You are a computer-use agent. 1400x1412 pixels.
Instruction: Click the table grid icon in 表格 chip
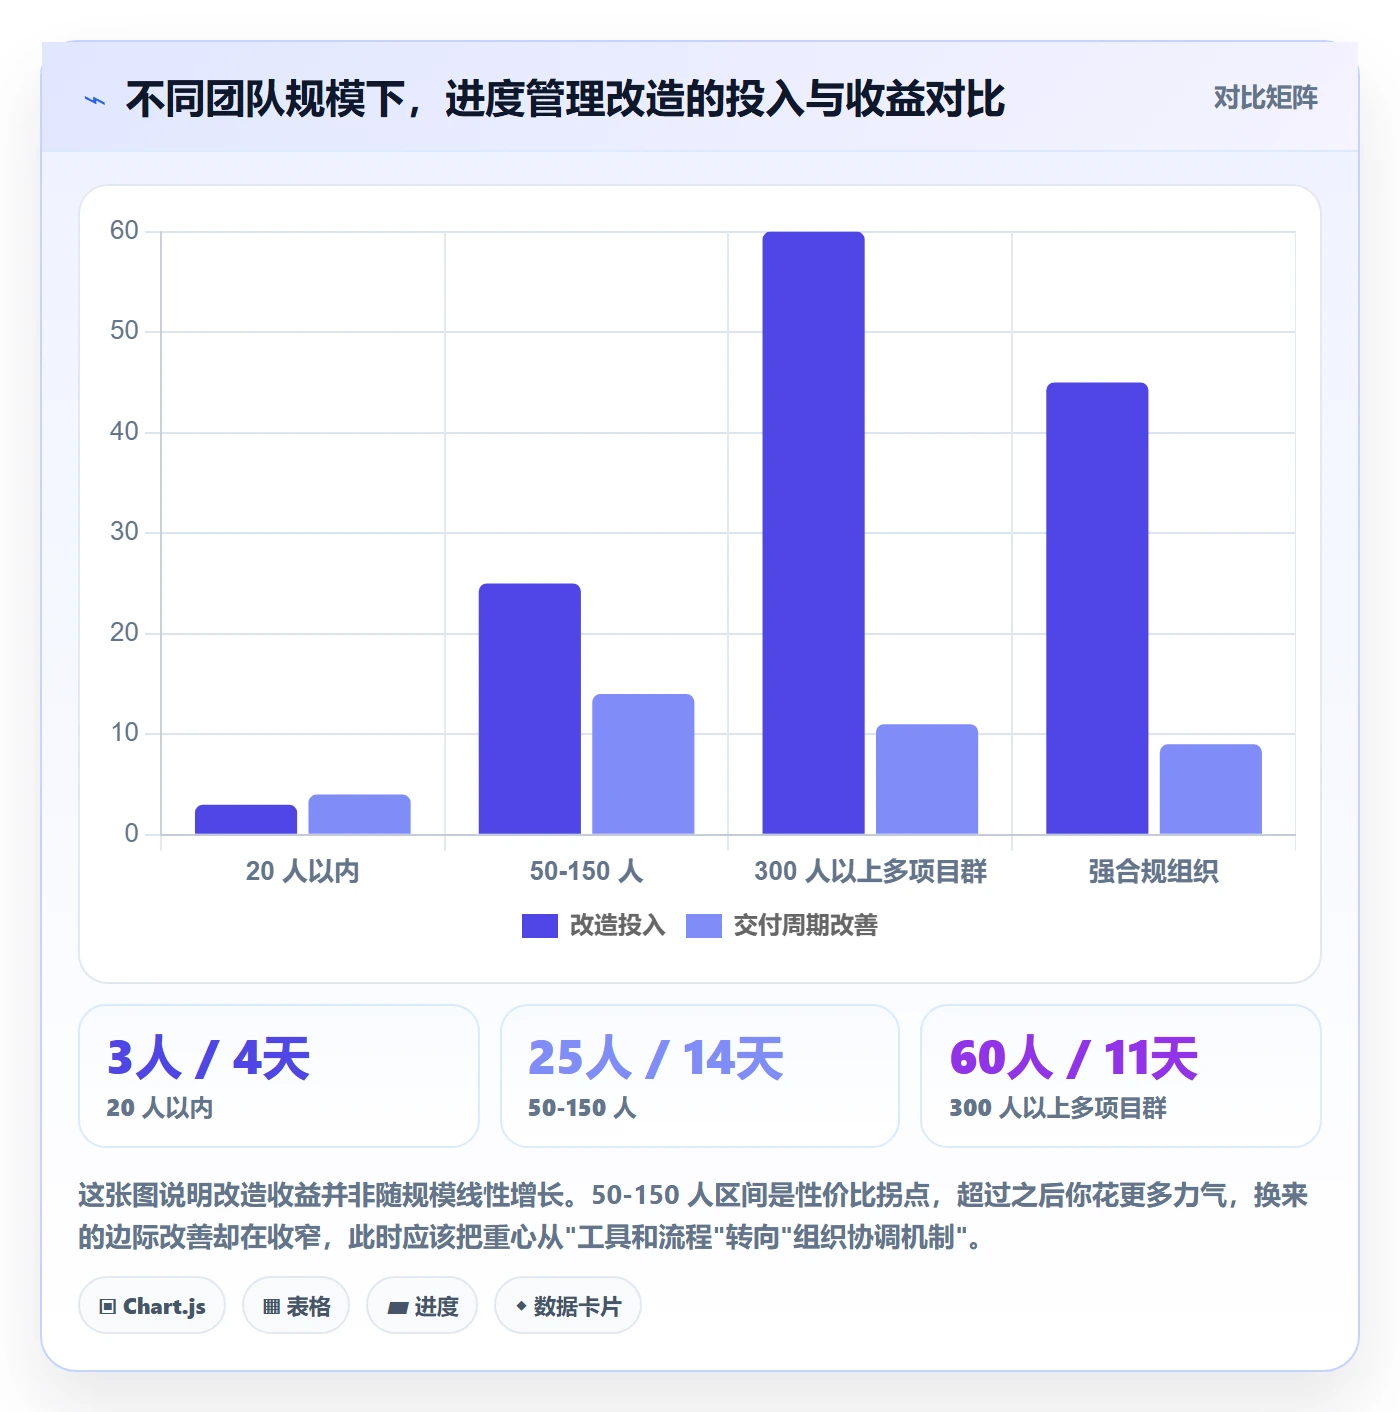tap(271, 1306)
